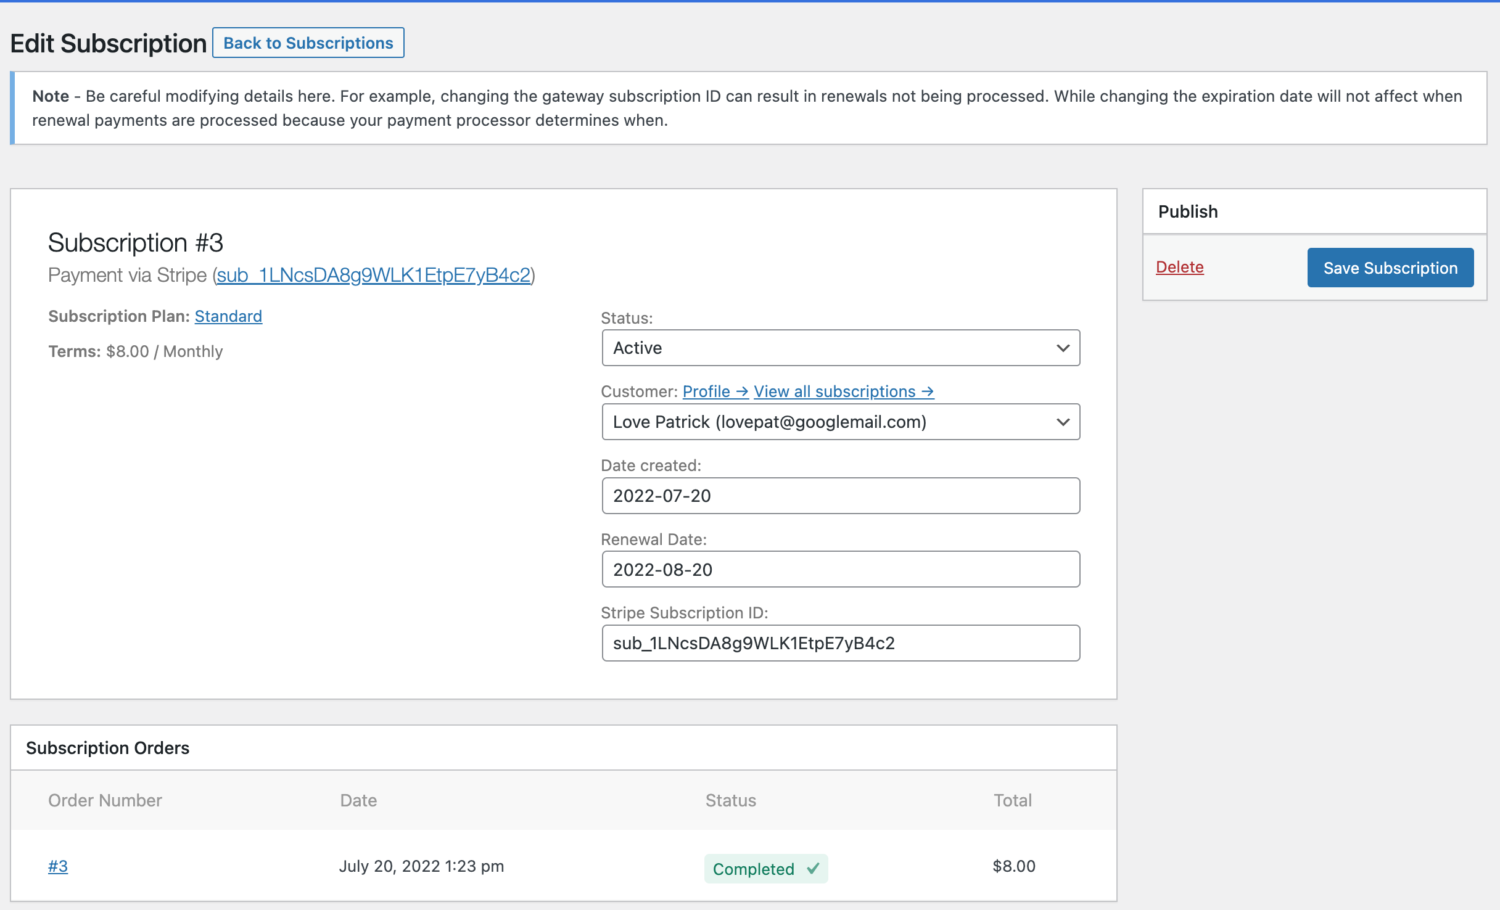Open the Customer dropdown showing Love Patrick
Image resolution: width=1500 pixels, height=910 pixels.
click(841, 422)
